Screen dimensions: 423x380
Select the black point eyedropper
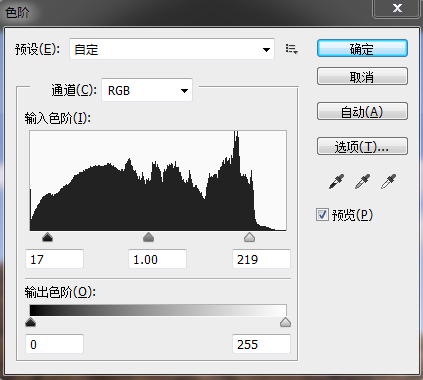point(336,182)
